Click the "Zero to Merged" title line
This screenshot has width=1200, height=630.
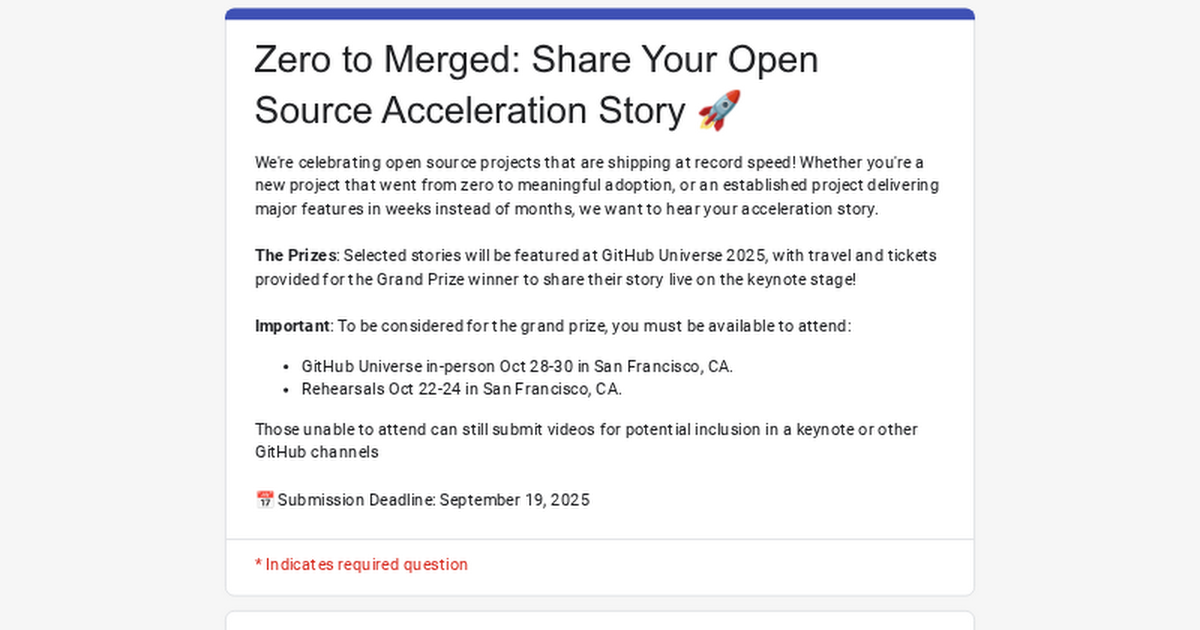click(536, 60)
